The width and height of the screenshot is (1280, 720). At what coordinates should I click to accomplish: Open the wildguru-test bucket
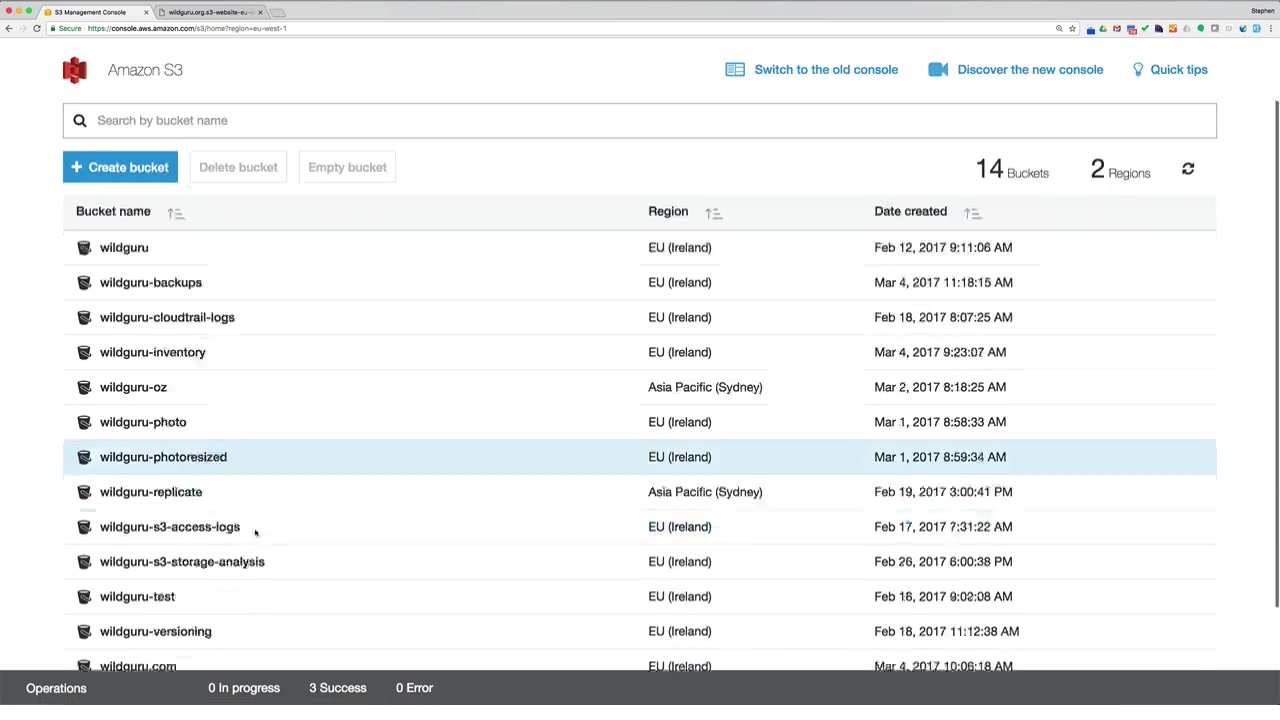(137, 597)
